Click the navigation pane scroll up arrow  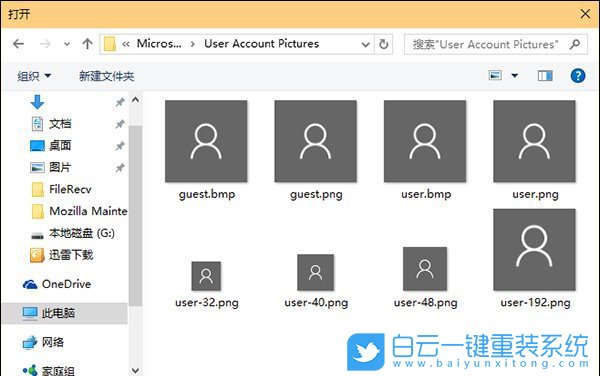(x=135, y=100)
